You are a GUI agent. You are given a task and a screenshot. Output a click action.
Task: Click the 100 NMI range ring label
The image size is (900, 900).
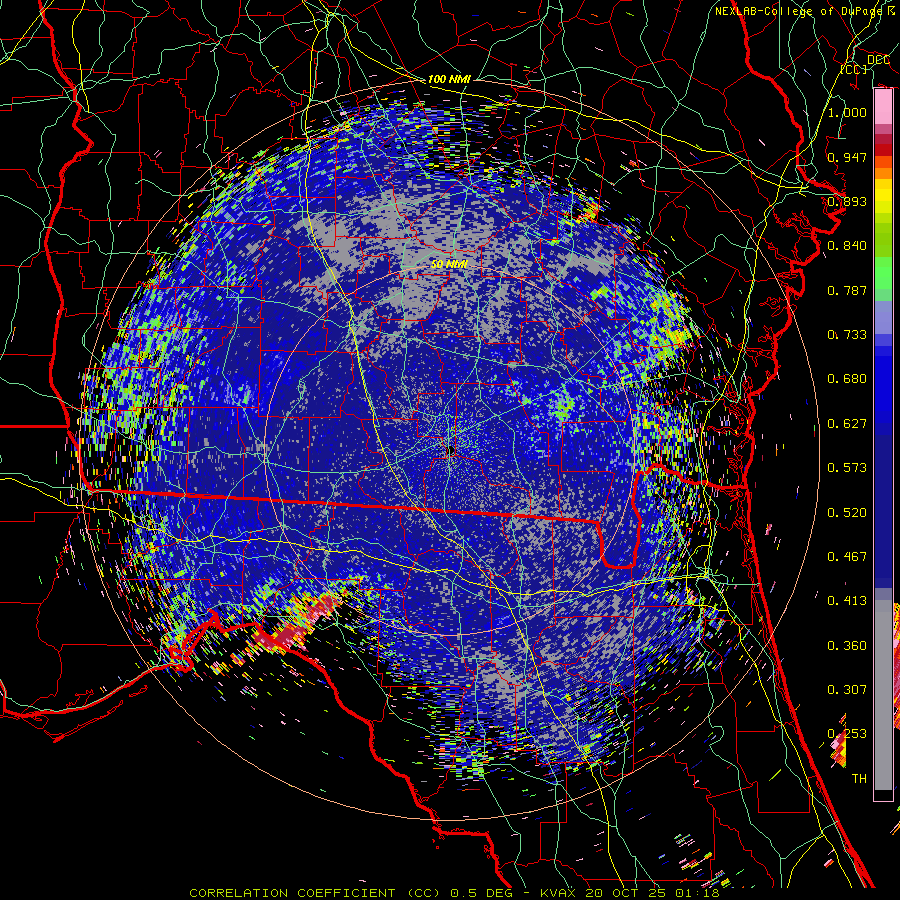tap(449, 79)
